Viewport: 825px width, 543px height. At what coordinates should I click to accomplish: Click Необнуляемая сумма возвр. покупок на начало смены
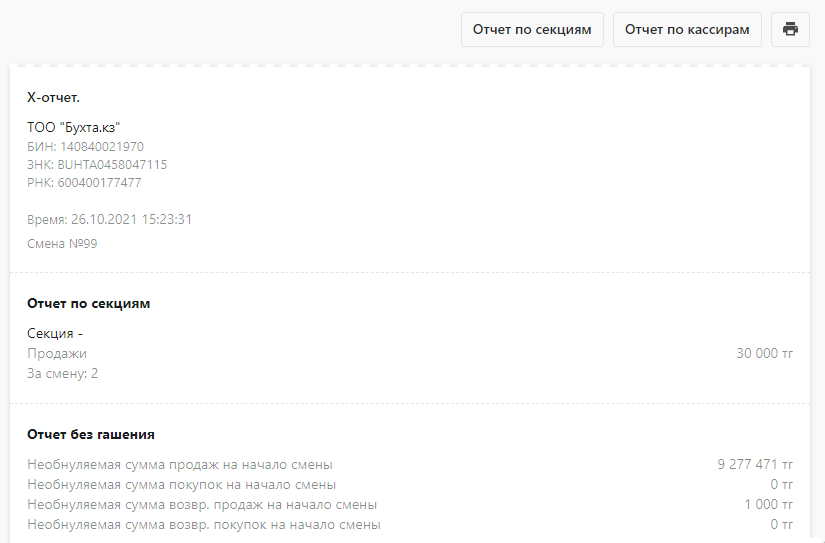[204, 525]
